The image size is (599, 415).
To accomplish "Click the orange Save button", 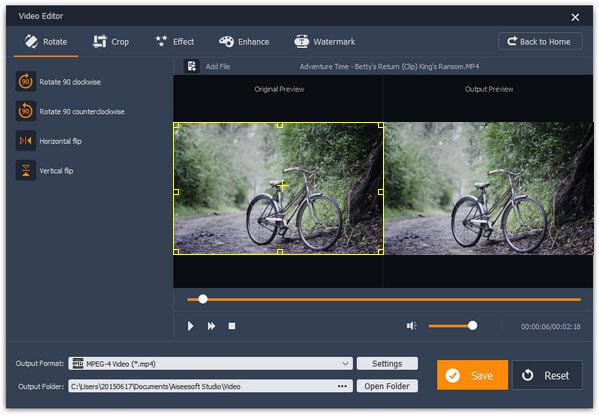I will 472,375.
